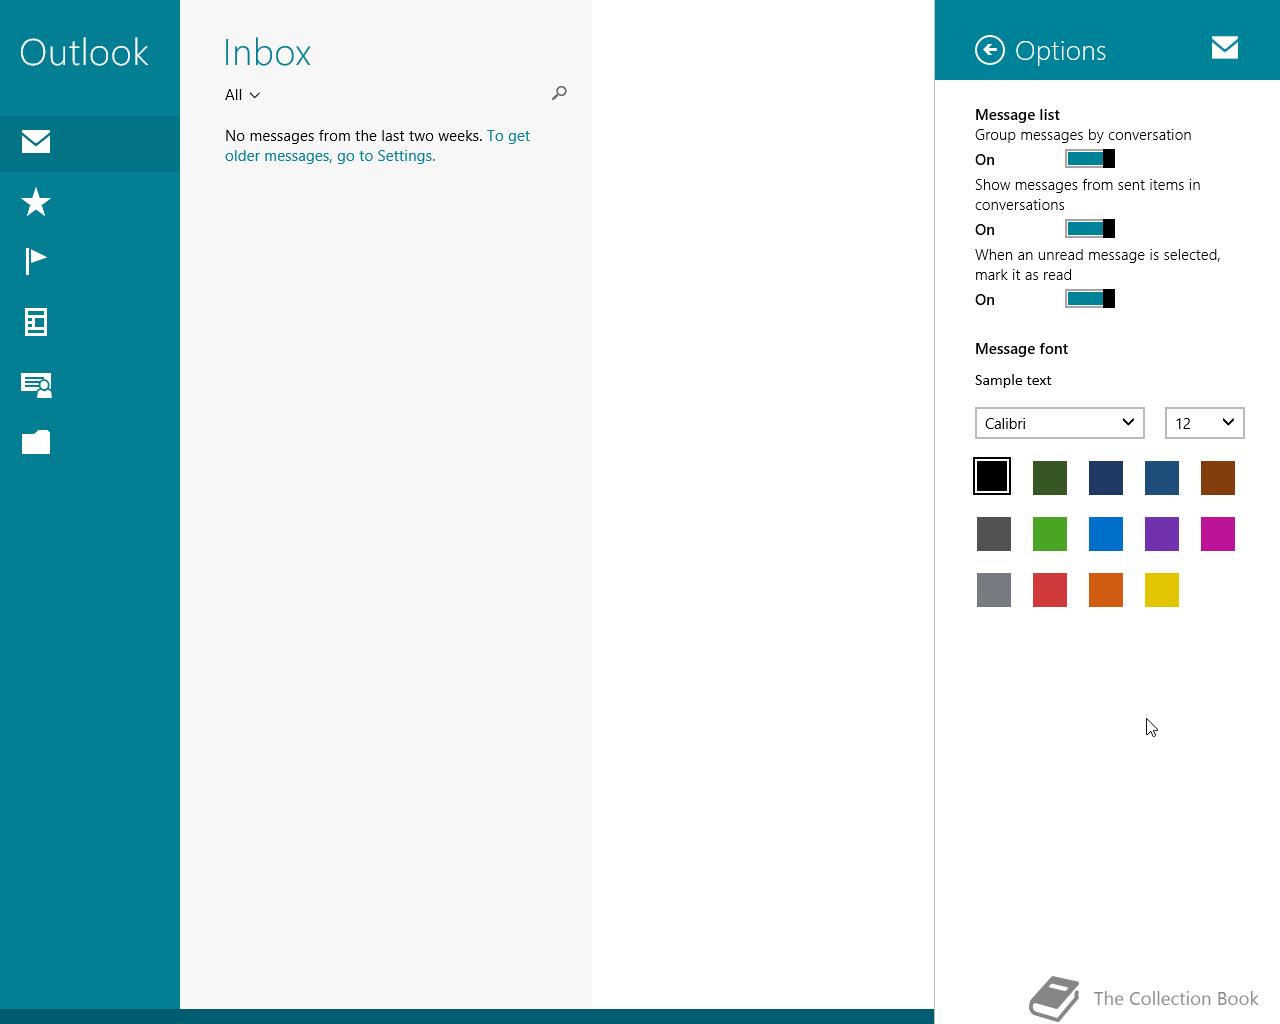Select the red color swatch
Viewport: 1280px width, 1024px height.
[x=1050, y=590]
